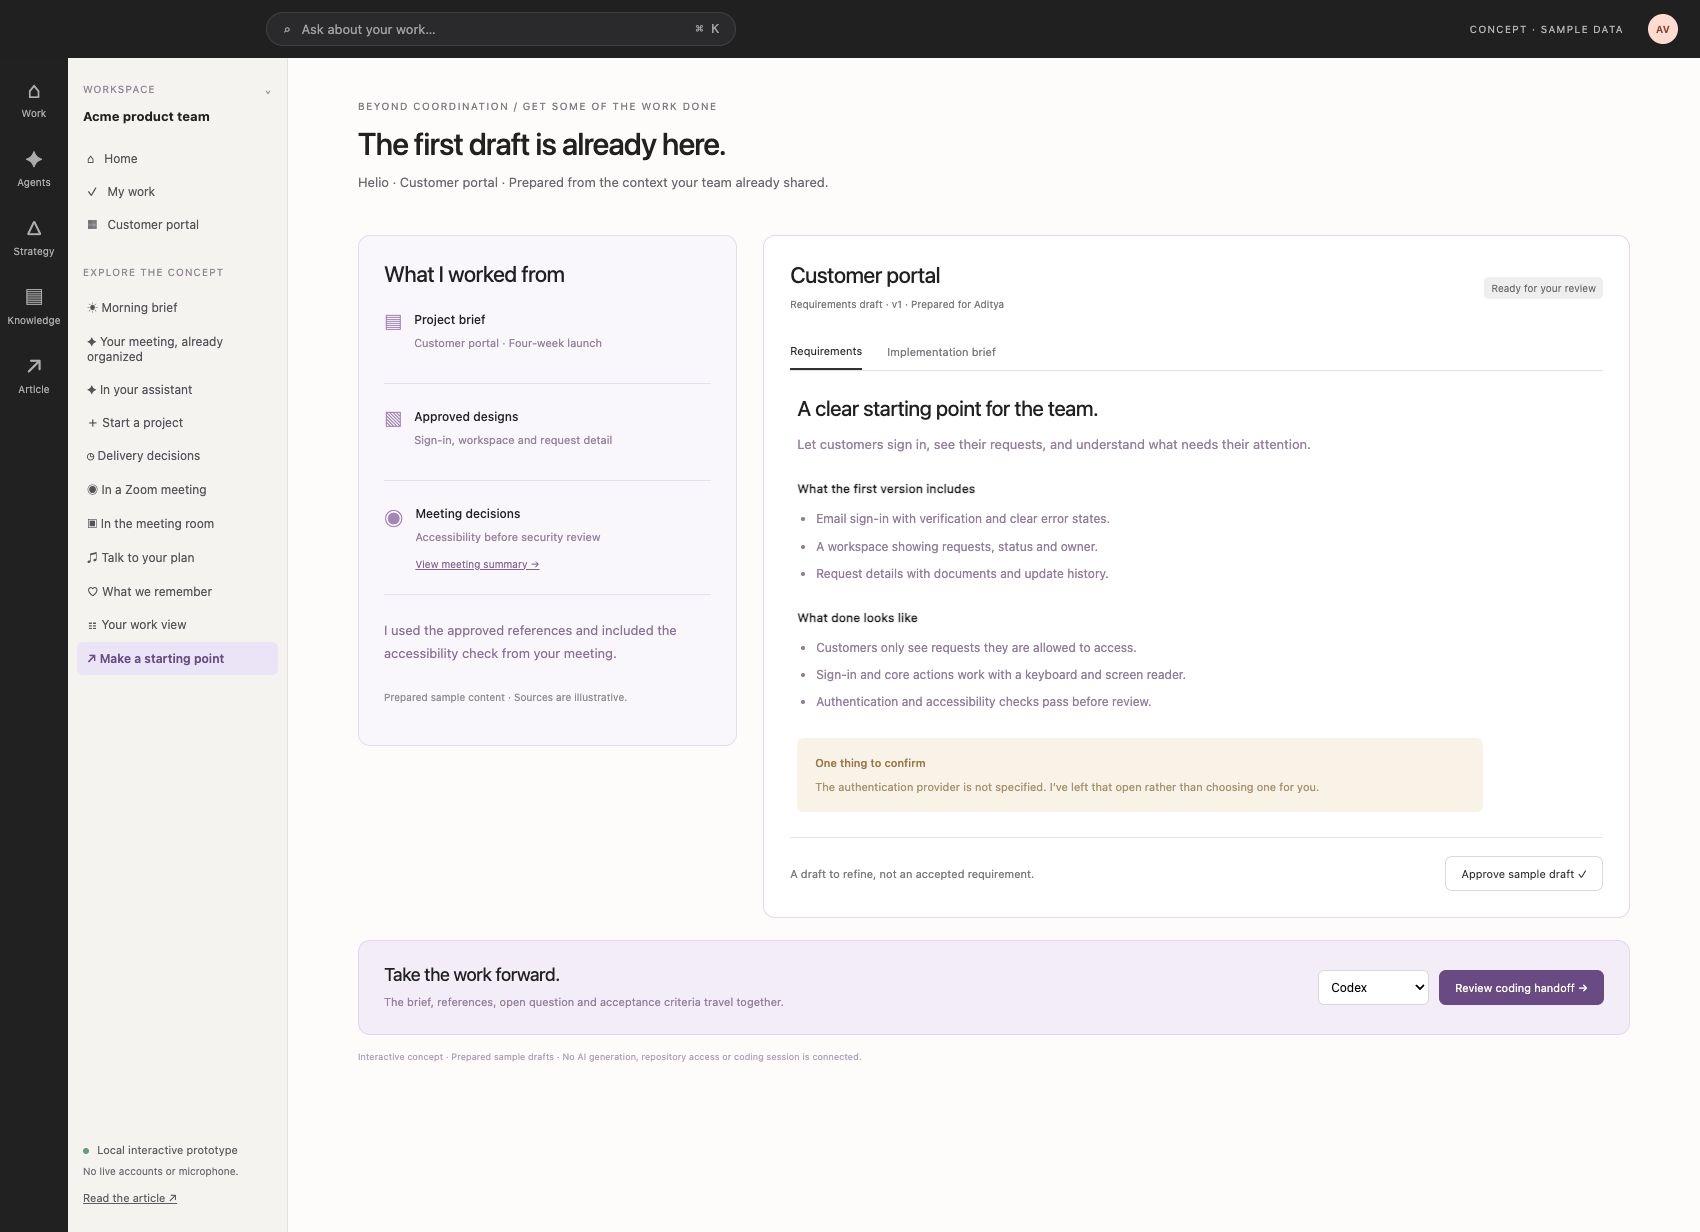Viewport: 1700px width, 1232px height.
Task: Click the CONCEPT · SAMPLE DATA label
Action: (x=1546, y=30)
